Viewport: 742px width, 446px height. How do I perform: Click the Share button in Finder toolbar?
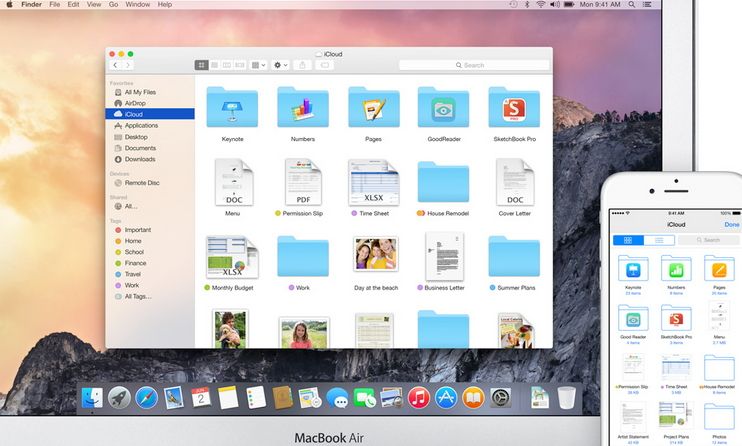(302, 65)
